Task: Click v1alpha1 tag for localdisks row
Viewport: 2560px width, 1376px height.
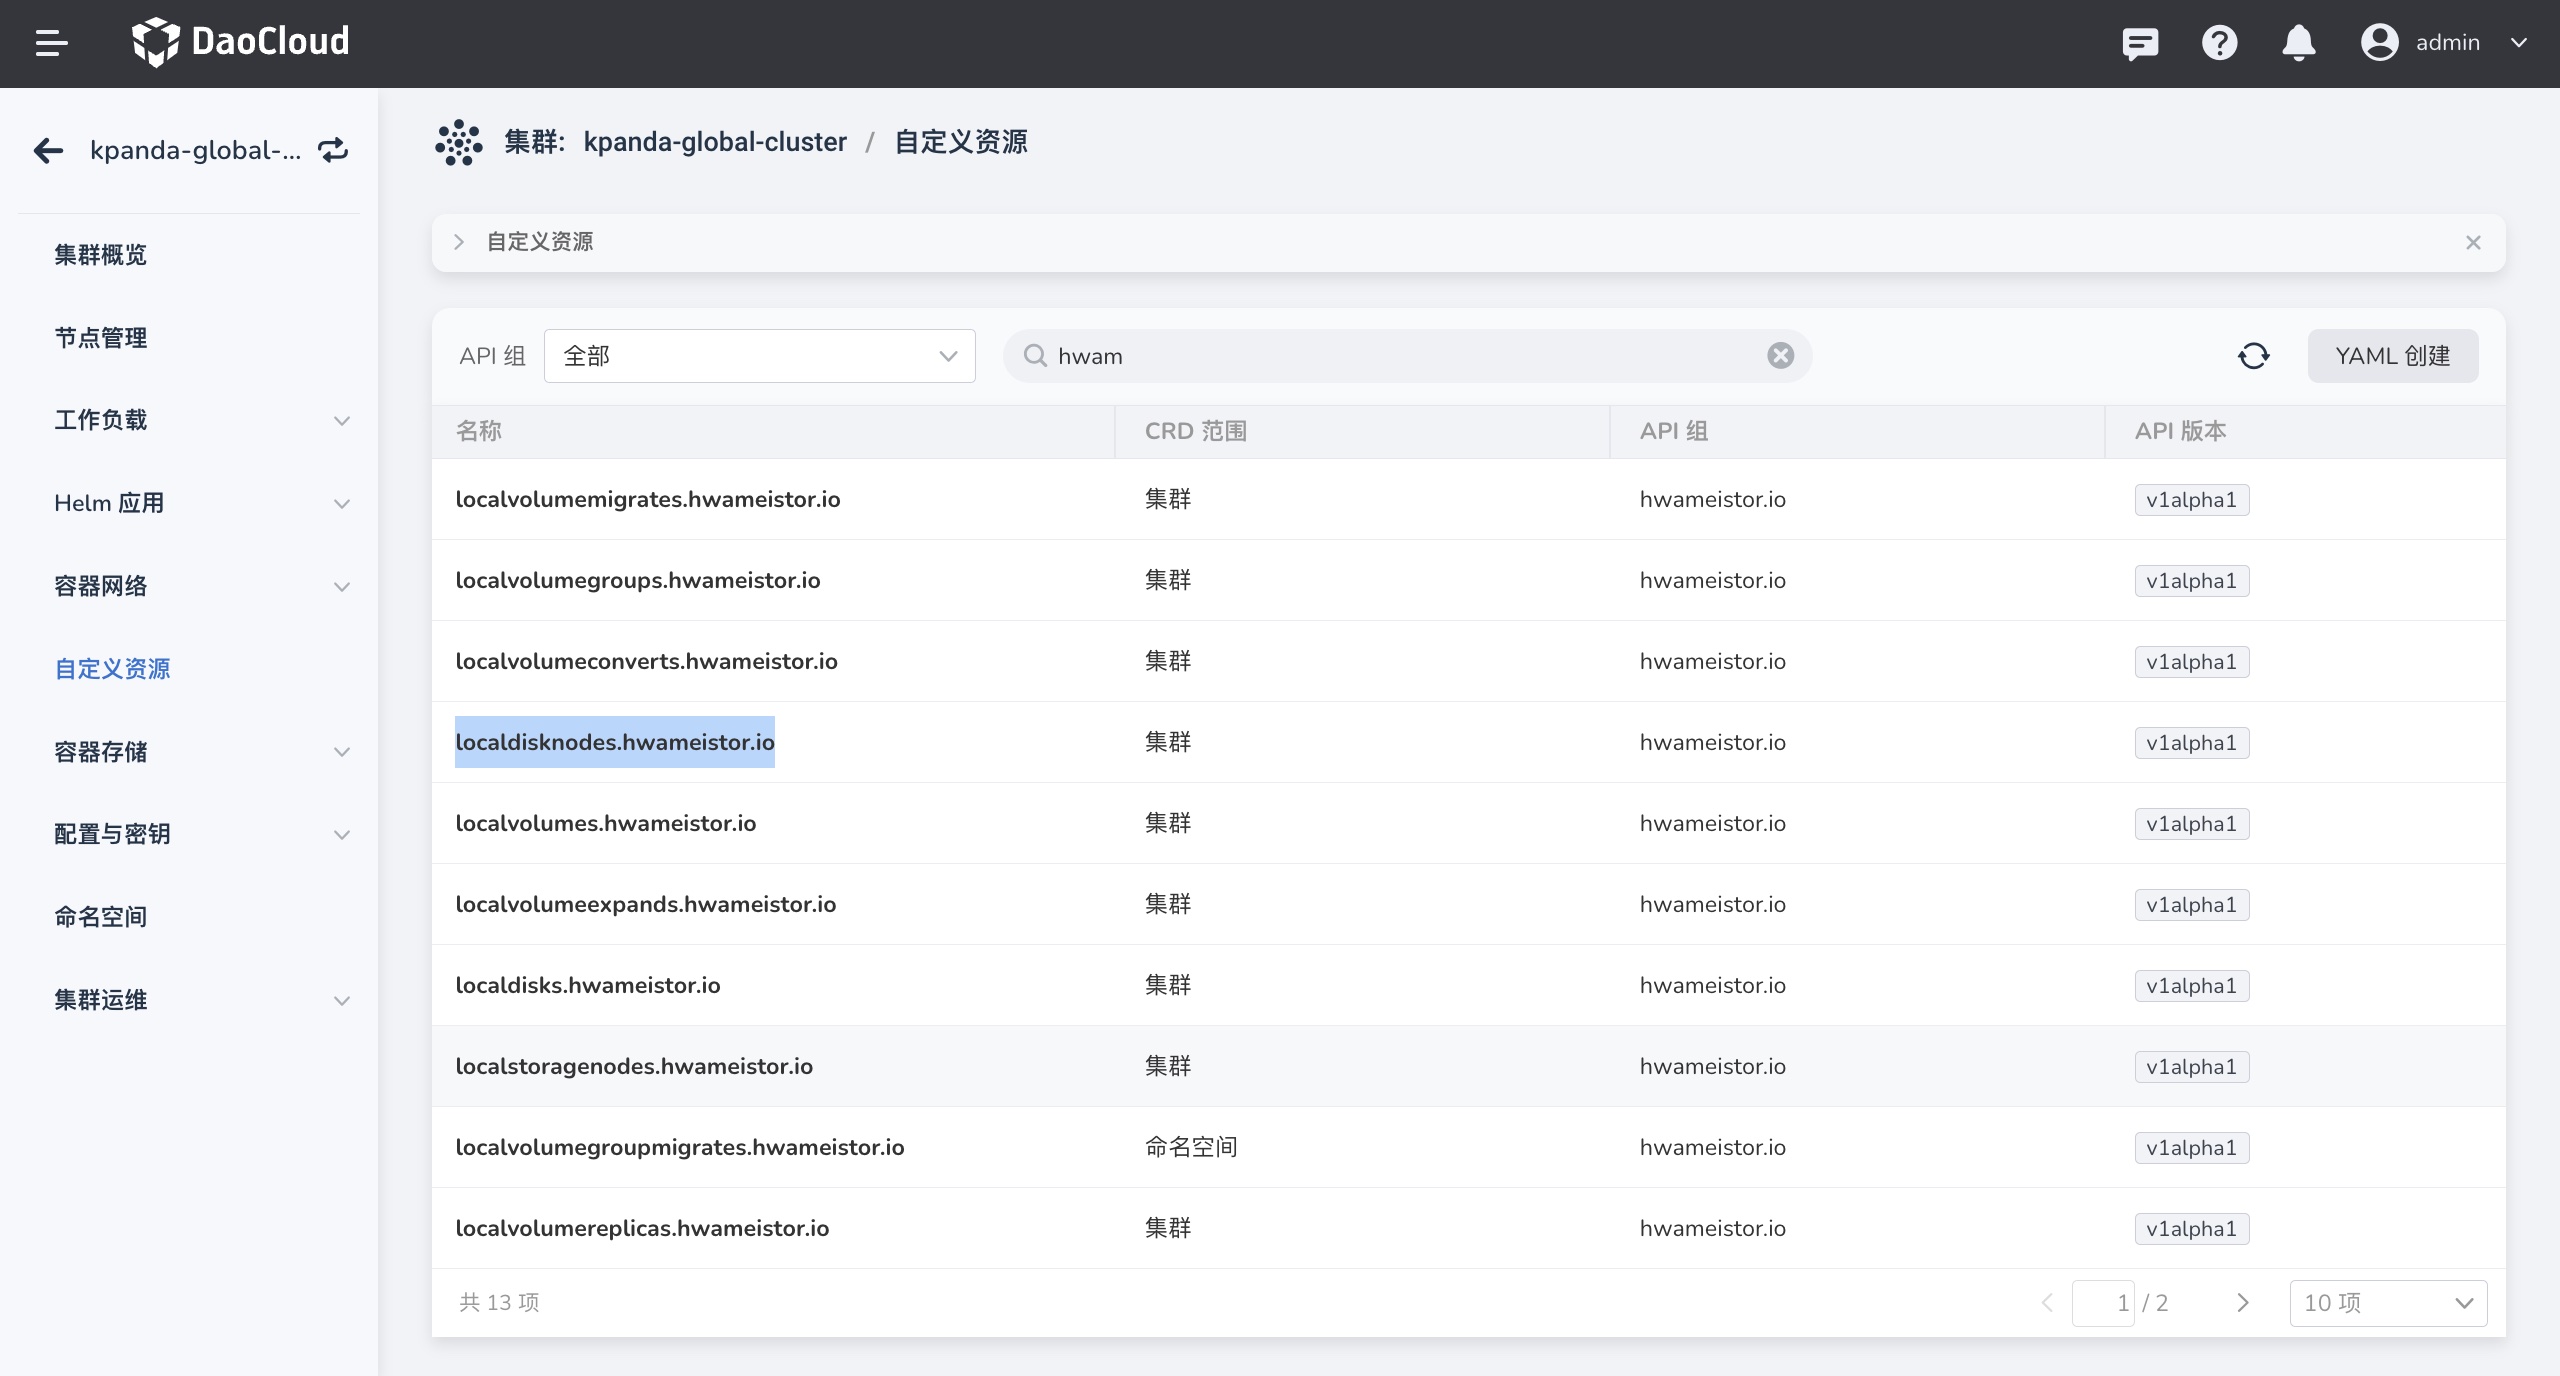Action: point(2192,986)
